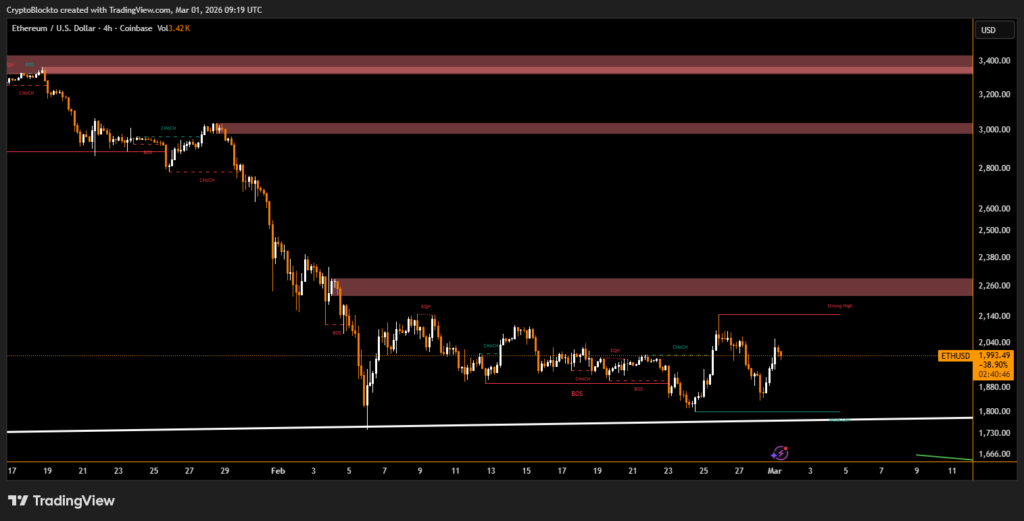The height and width of the screenshot is (521, 1024).
Task: Click the Strong High label
Action: point(840,306)
